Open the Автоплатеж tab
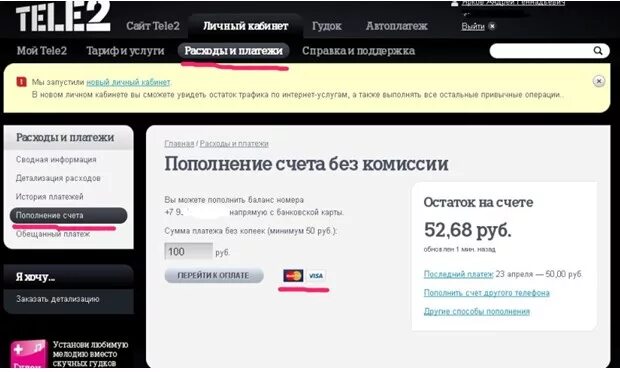This screenshot has width=620, height=372. point(397,26)
